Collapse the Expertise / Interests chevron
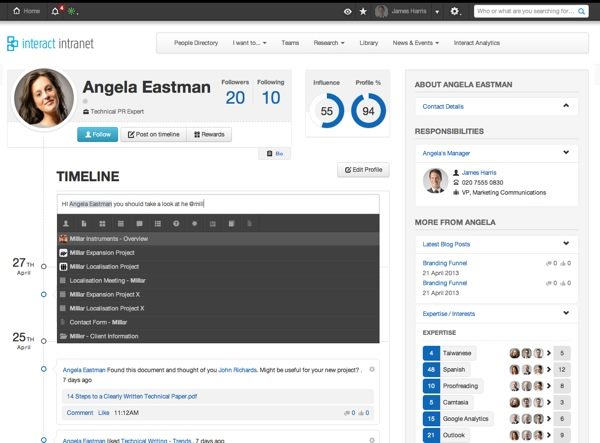600x443 pixels. point(566,313)
